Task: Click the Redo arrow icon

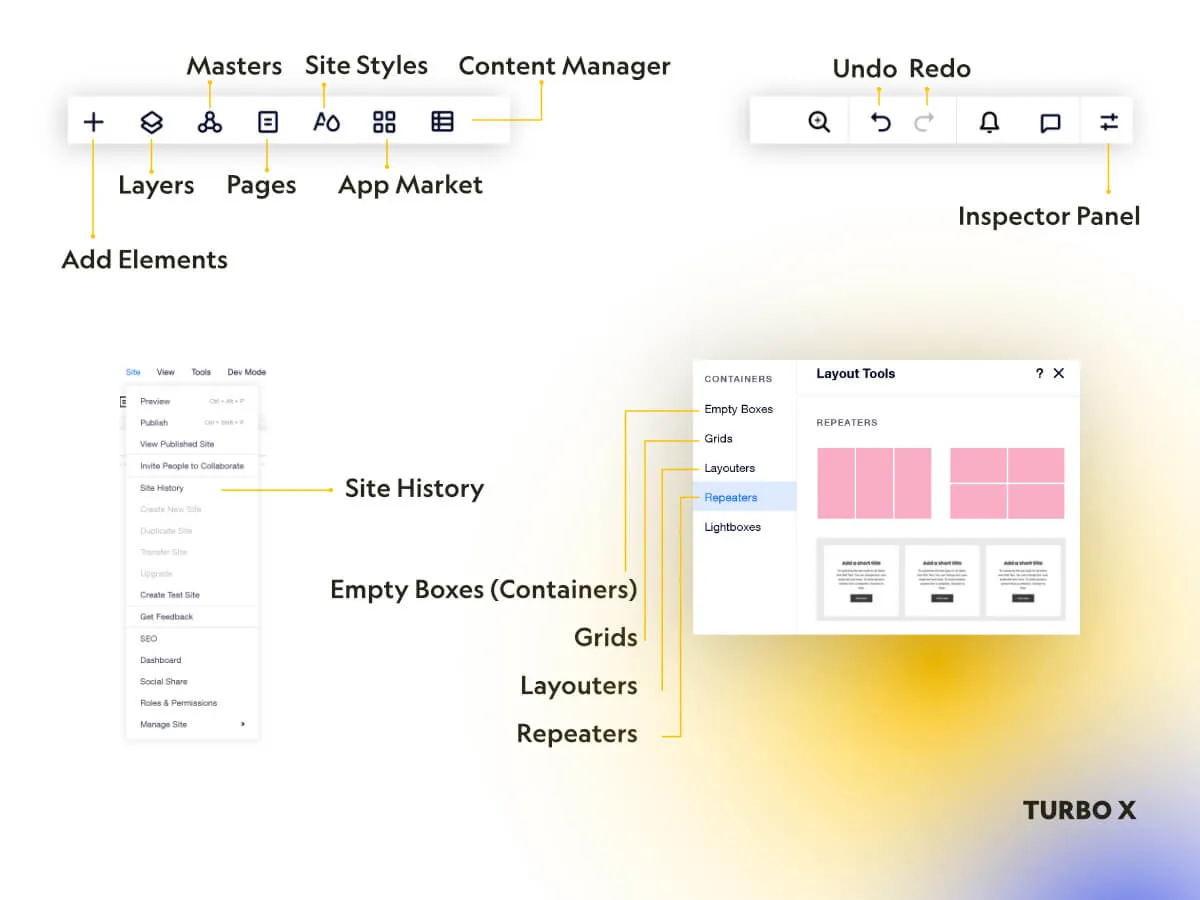Action: (925, 122)
